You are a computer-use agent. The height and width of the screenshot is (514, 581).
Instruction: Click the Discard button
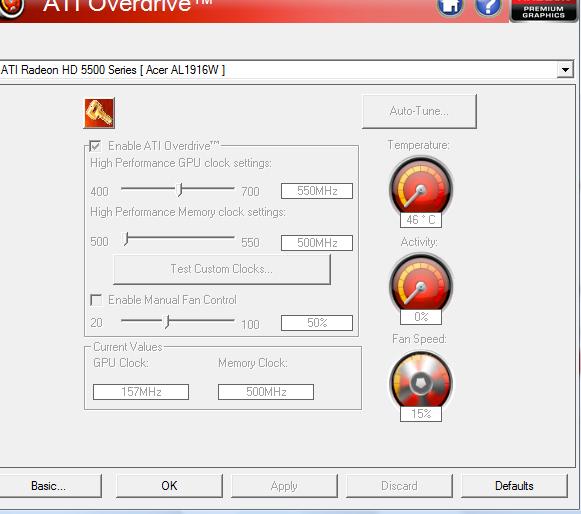pyautogui.click(x=399, y=486)
